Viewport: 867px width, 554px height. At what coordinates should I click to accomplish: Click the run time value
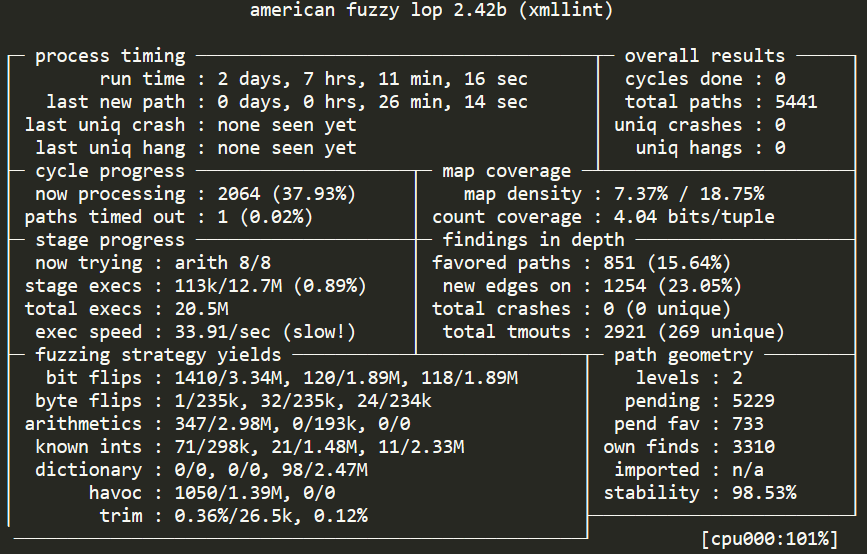[x=366, y=79]
